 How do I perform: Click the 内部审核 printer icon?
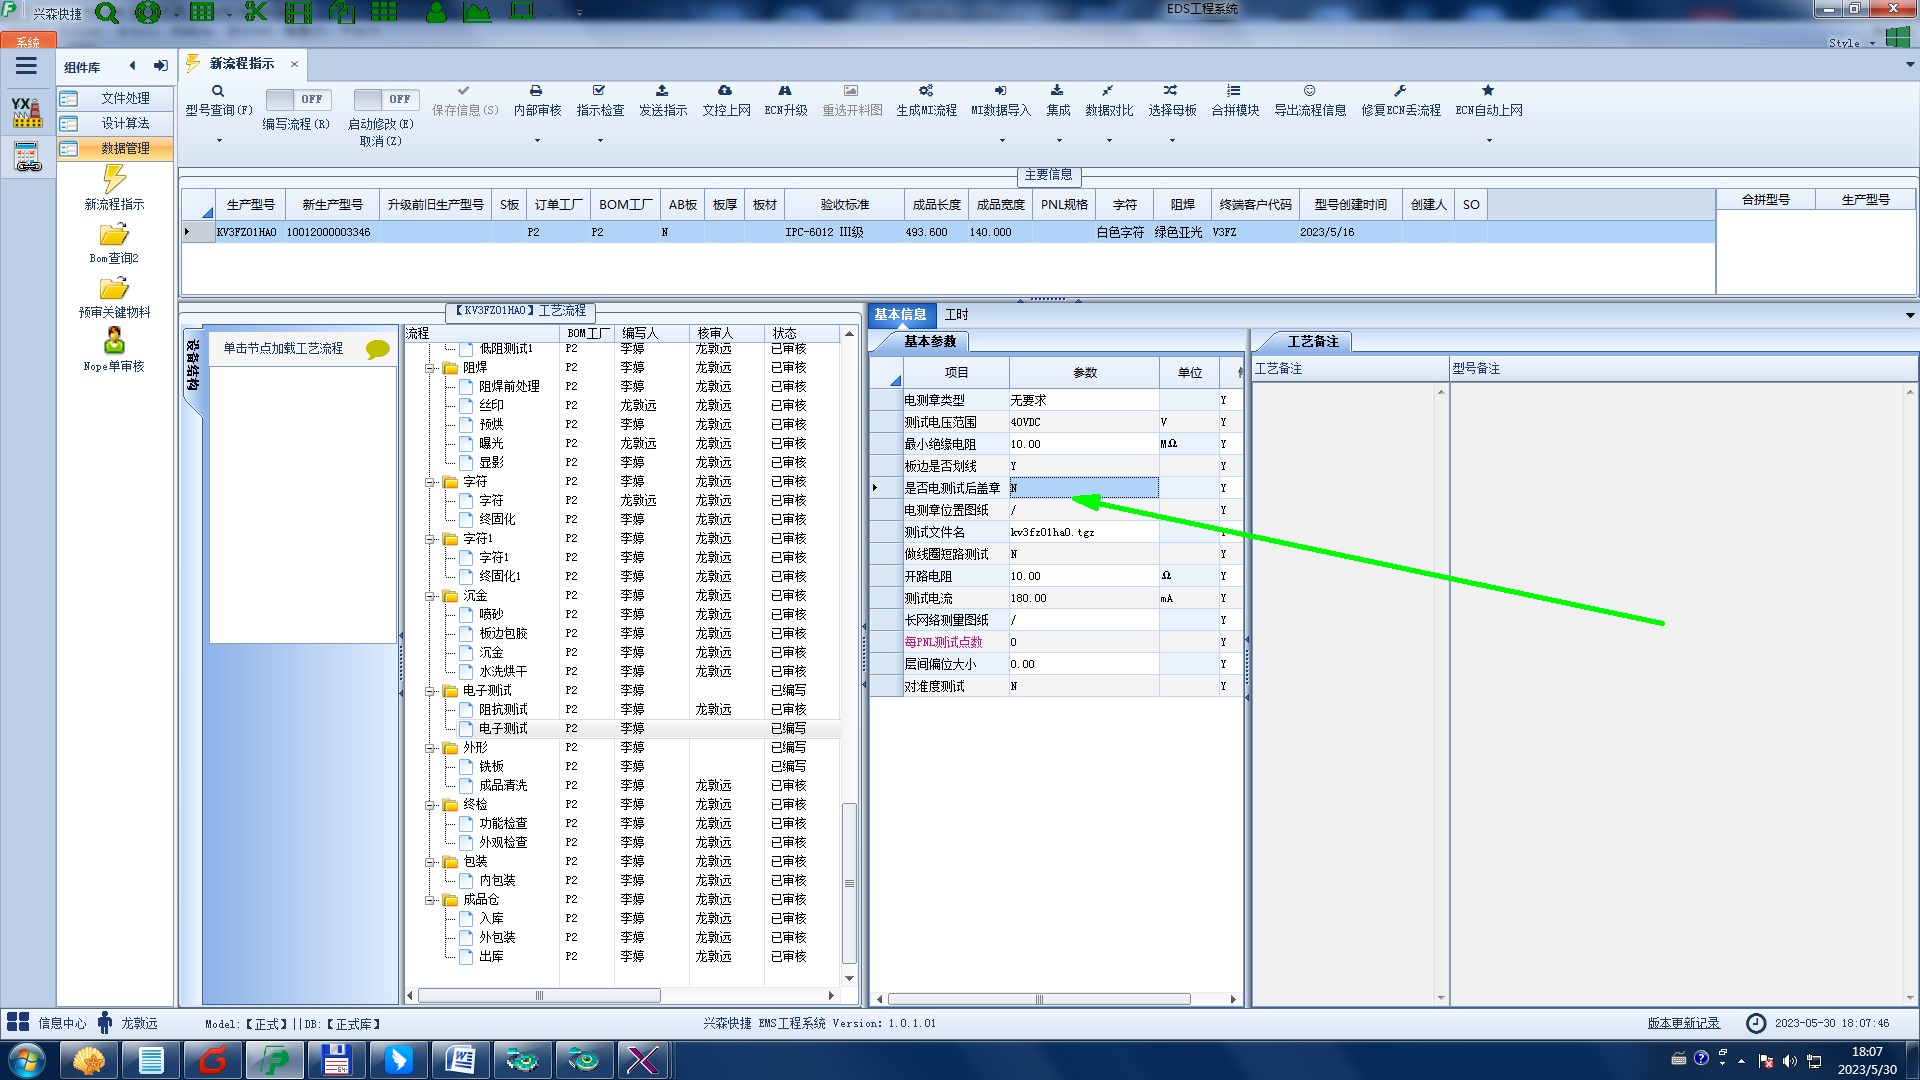[536, 91]
